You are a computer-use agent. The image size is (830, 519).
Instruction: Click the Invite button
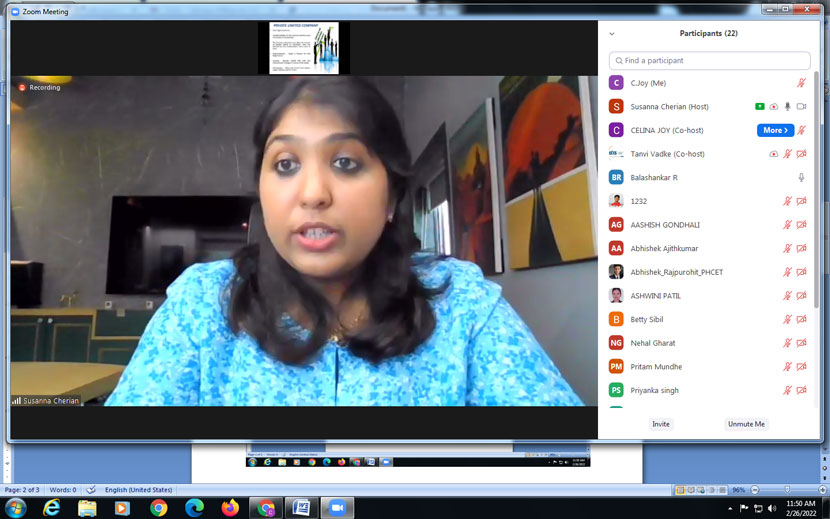(661, 424)
